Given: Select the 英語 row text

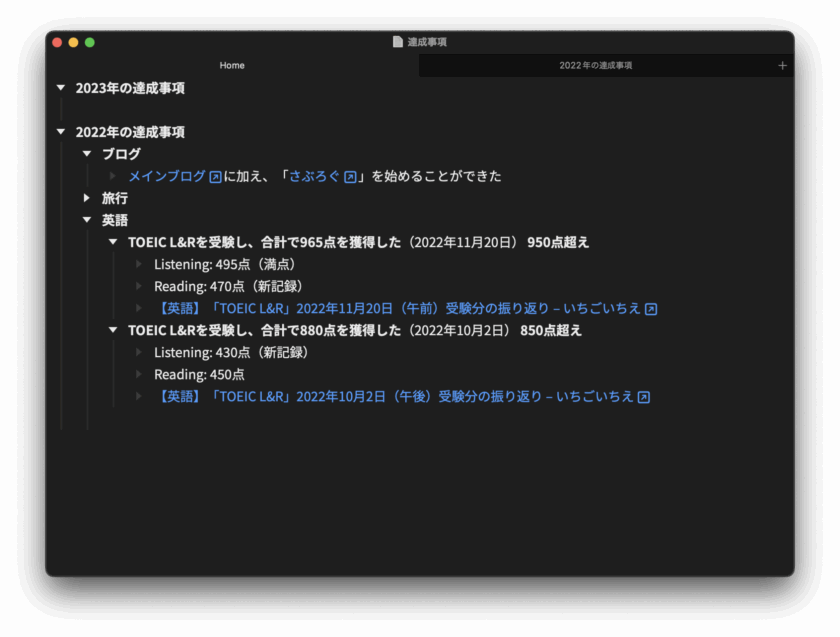Looking at the screenshot, I should click(115, 220).
